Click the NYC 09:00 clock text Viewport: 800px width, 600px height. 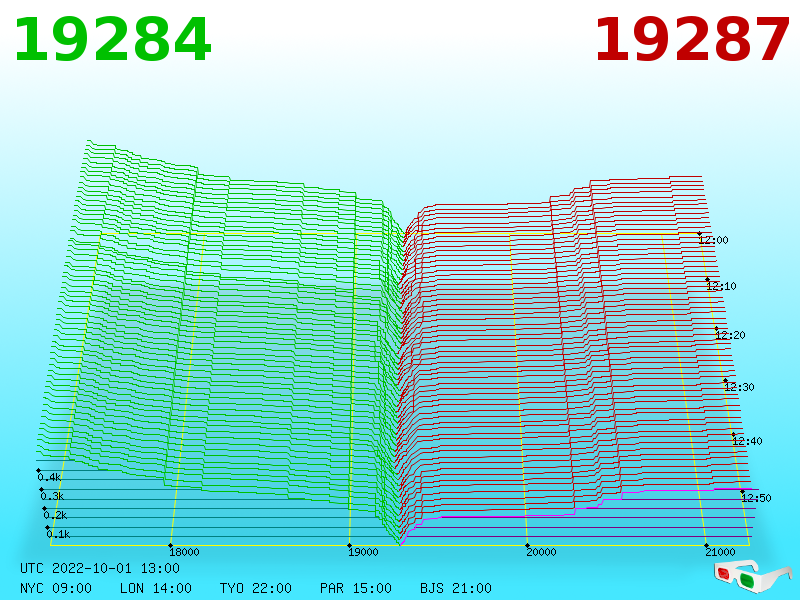(x=56, y=588)
